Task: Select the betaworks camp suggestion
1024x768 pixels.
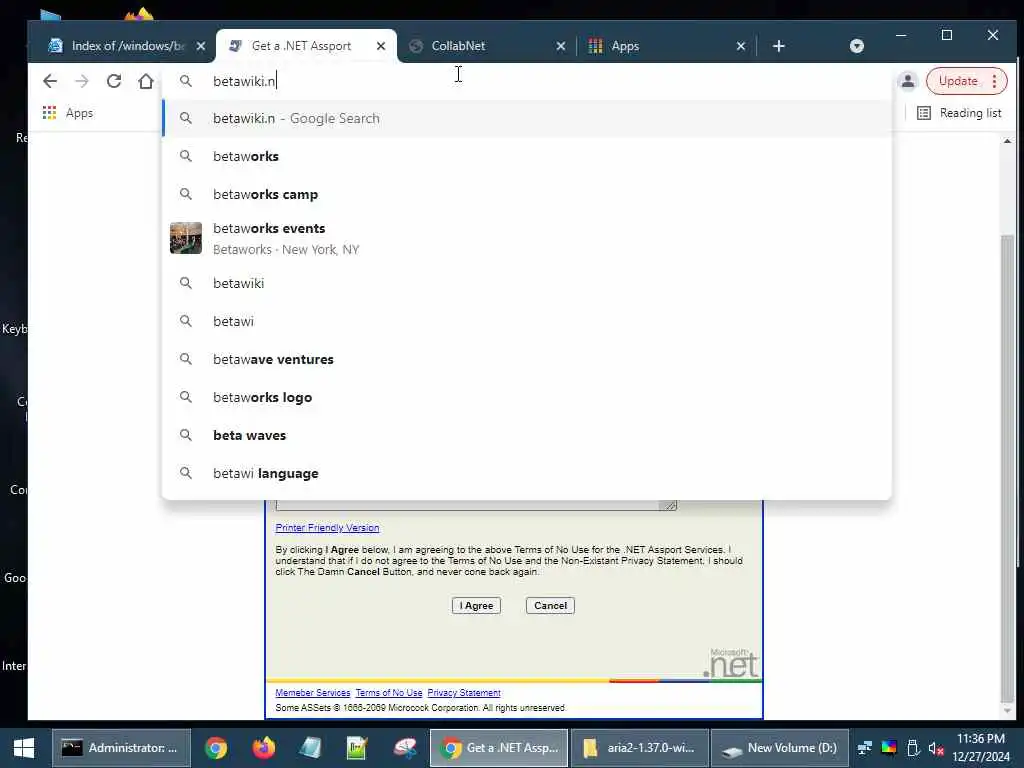Action: point(526,194)
